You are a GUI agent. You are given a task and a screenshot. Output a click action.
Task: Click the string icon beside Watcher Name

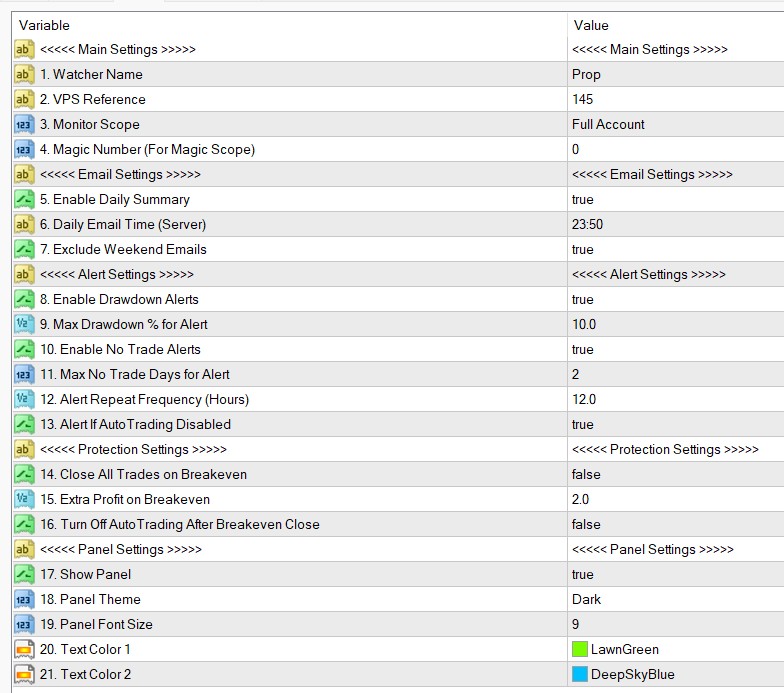click(x=24, y=74)
